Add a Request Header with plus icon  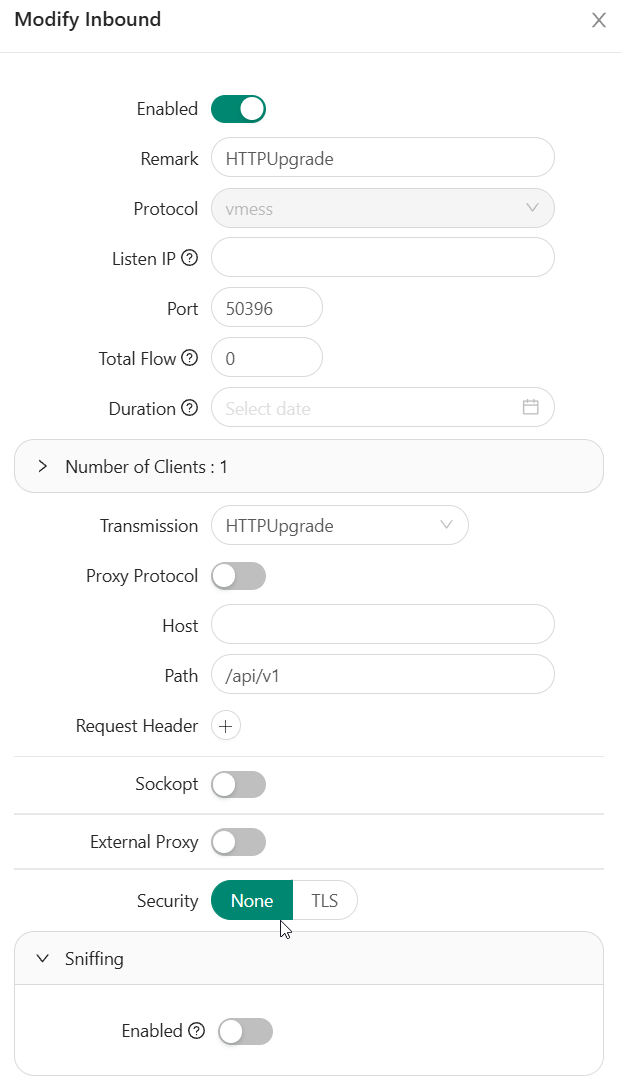point(226,726)
